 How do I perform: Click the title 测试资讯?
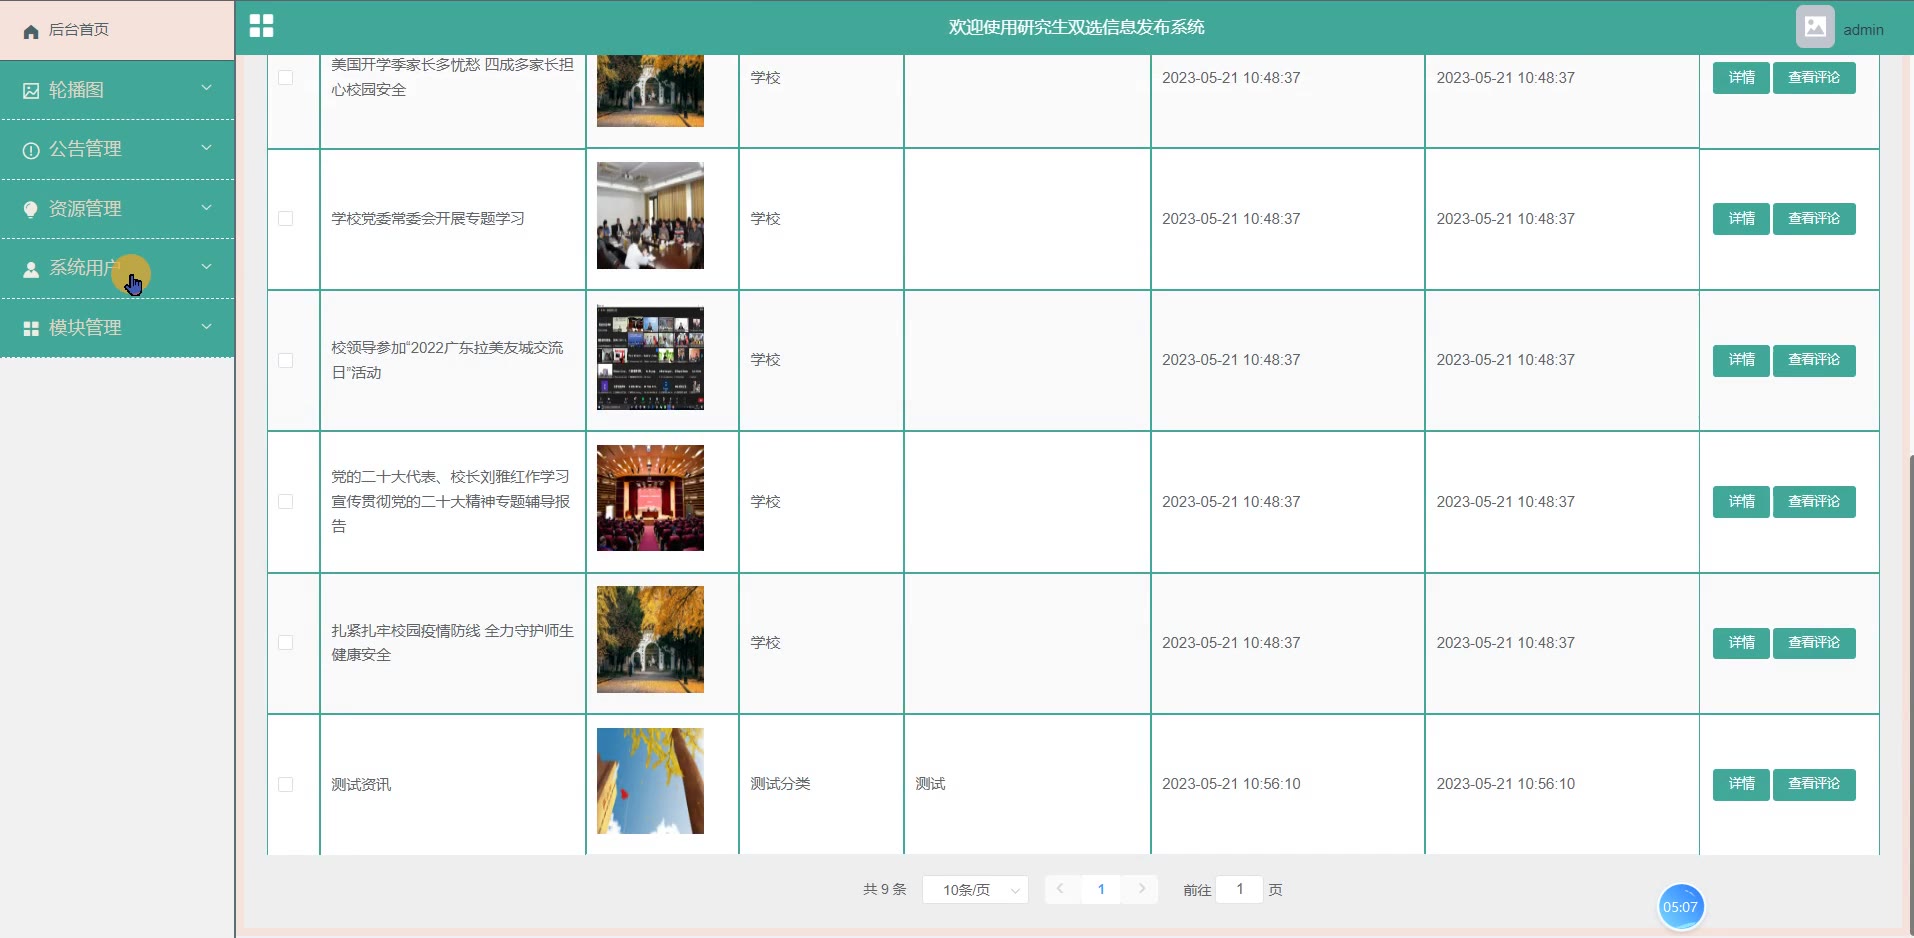click(x=361, y=785)
